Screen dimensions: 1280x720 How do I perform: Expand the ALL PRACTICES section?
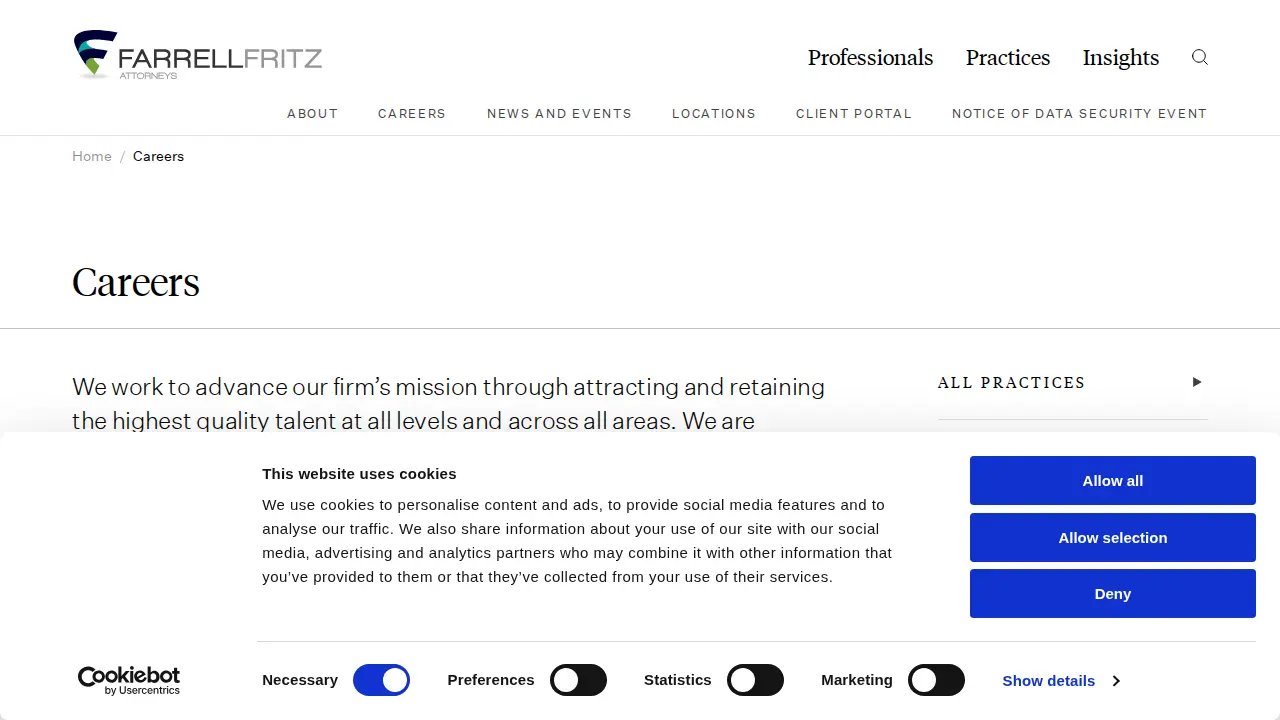(x=1072, y=383)
